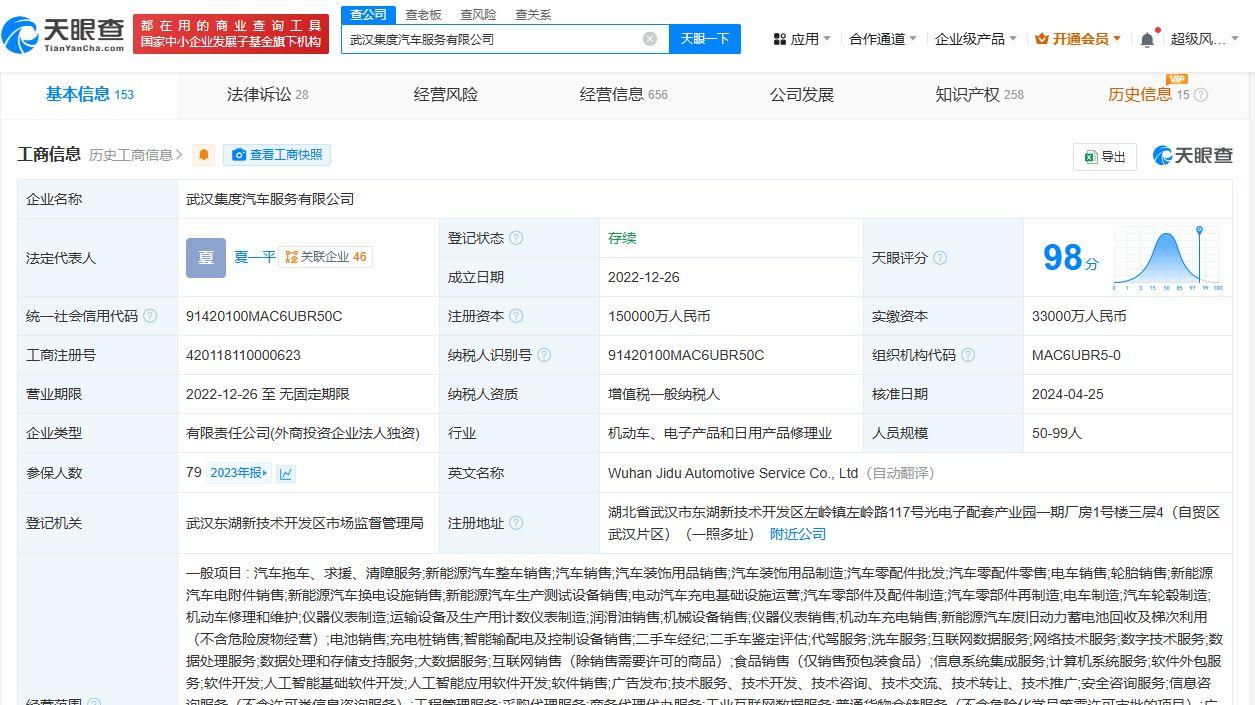Click help icon next to 历史信息
This screenshot has height=705, width=1255.
[x=1201, y=95]
